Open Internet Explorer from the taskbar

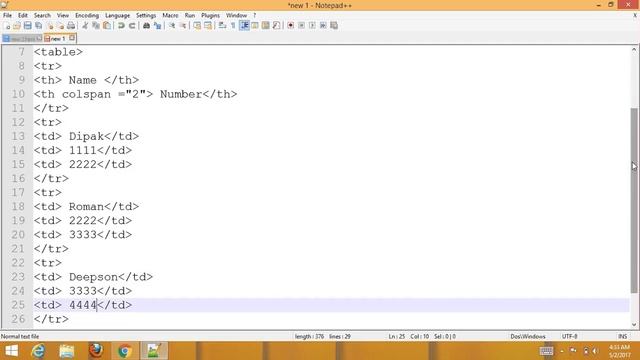[x=38, y=351]
